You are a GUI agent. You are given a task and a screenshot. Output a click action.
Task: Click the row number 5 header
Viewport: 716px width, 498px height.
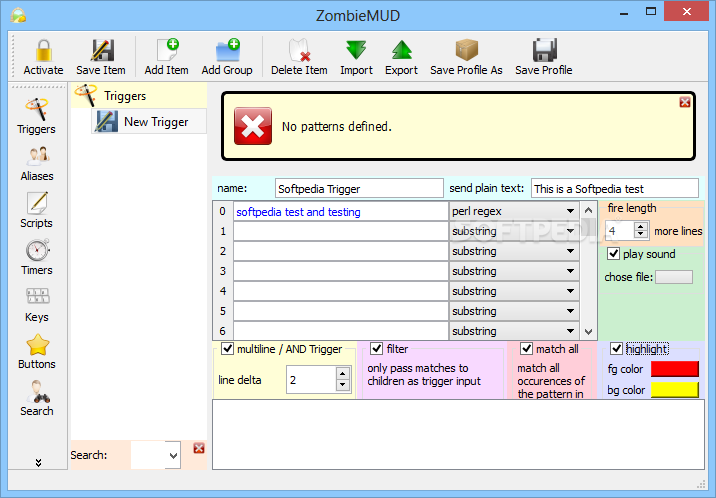(x=222, y=311)
